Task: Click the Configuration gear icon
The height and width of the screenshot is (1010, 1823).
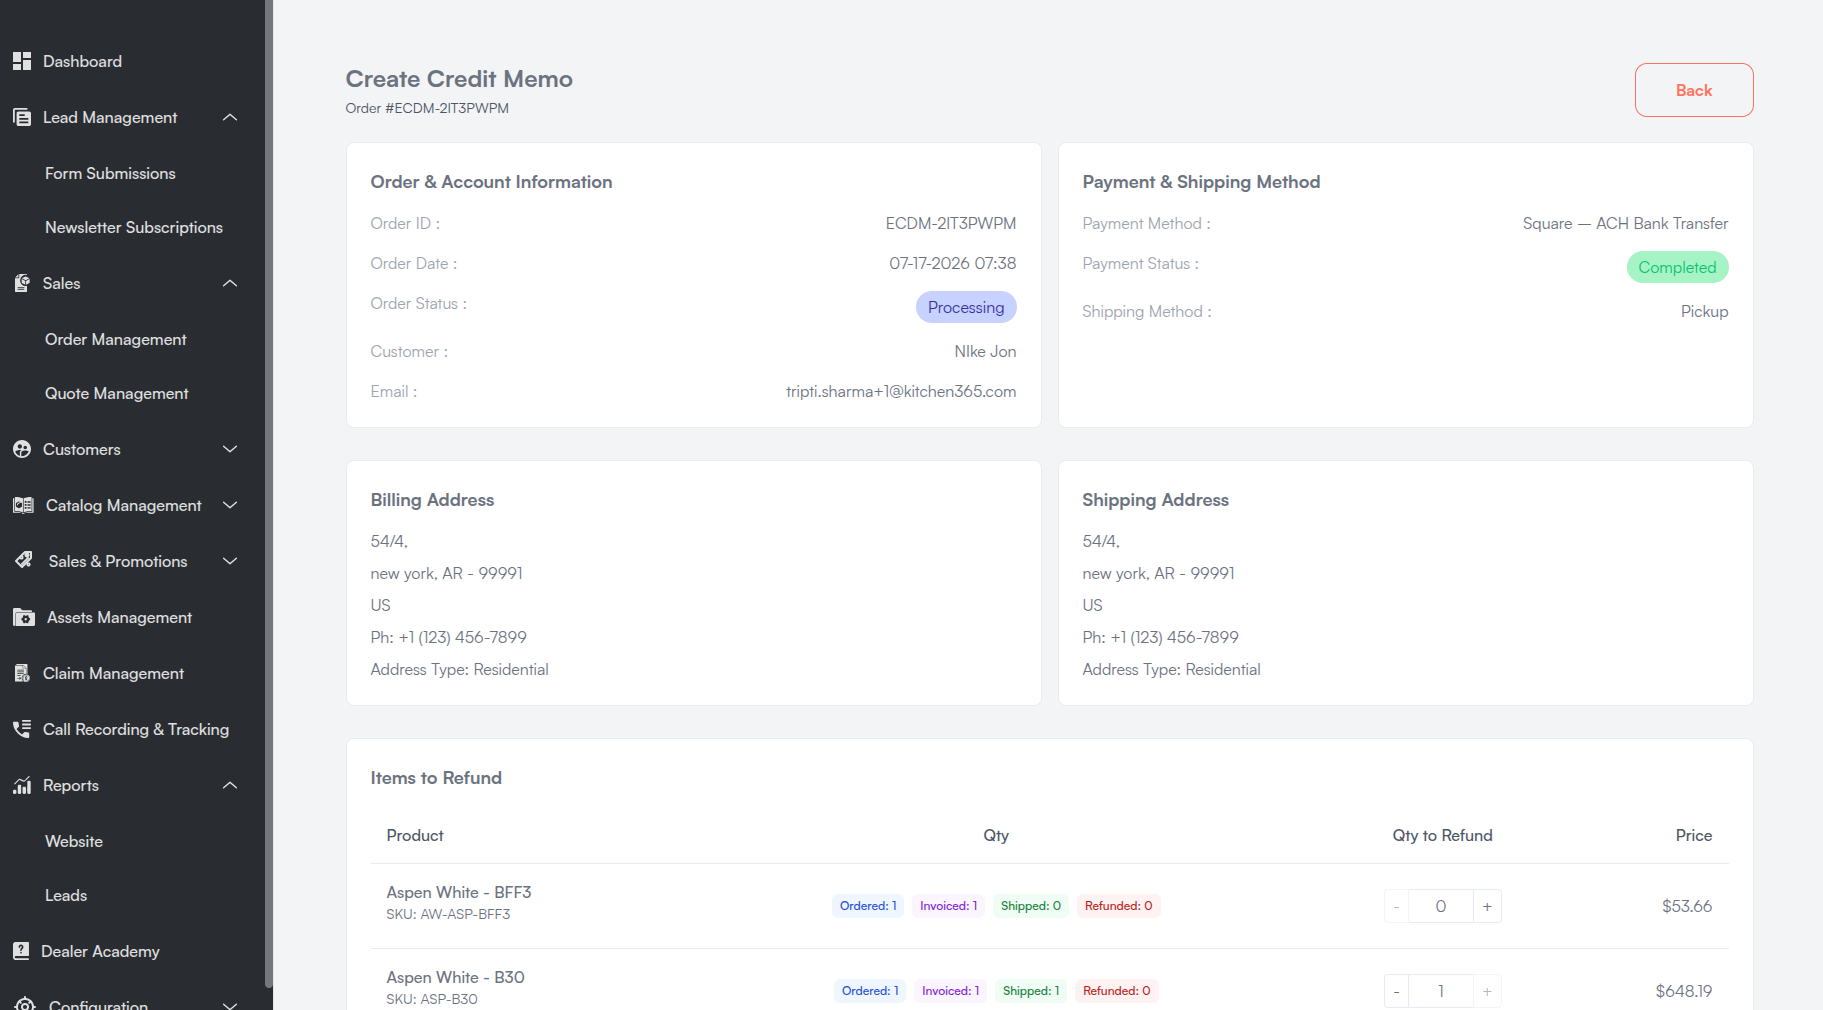Action: 26,1003
